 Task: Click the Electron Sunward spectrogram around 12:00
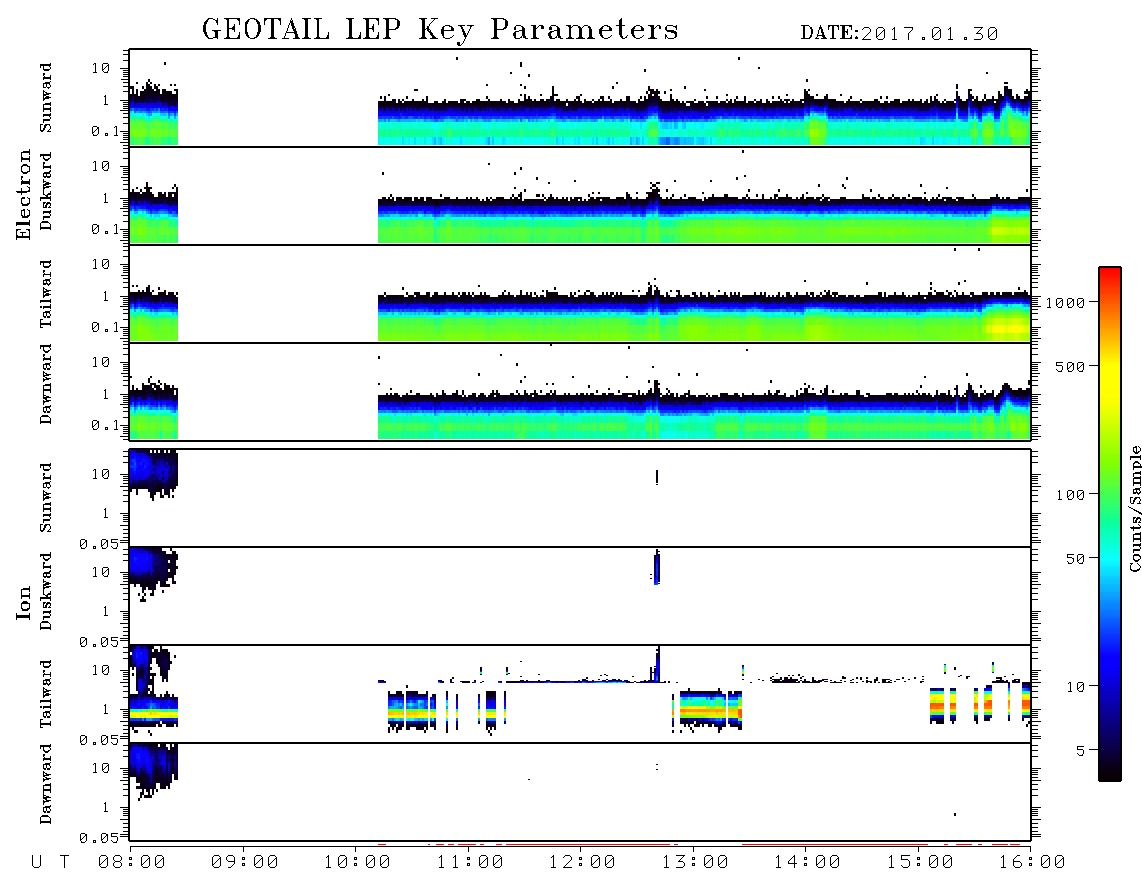click(x=580, y=120)
